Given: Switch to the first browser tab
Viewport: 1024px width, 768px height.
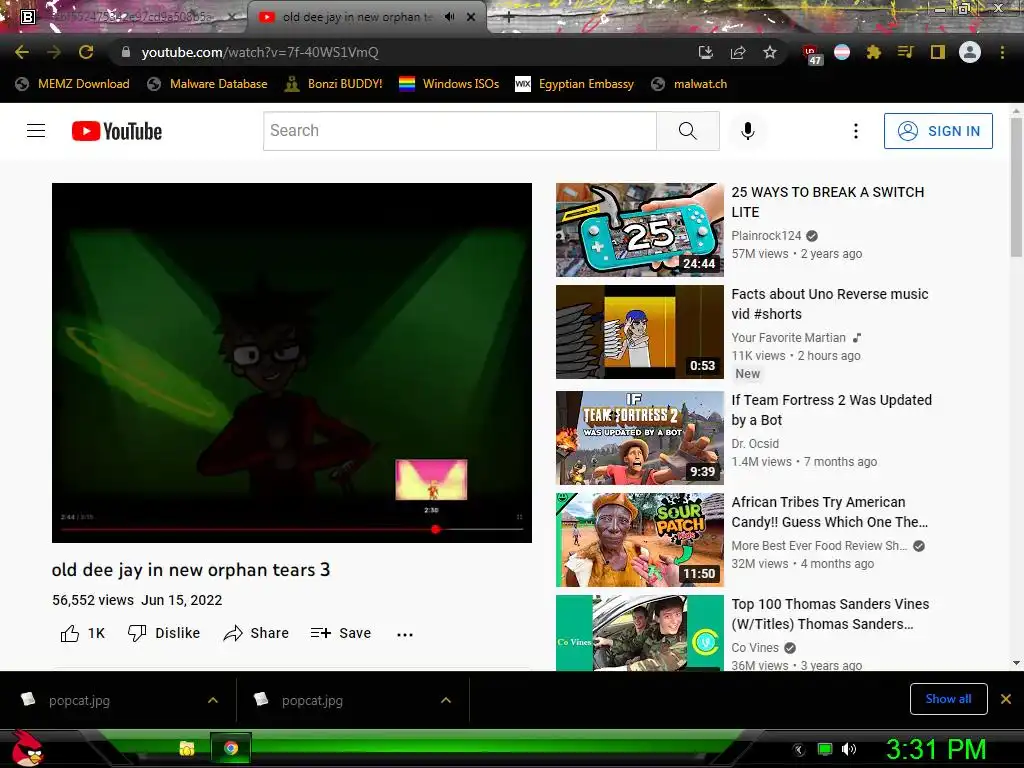Looking at the screenshot, I should tap(131, 17).
